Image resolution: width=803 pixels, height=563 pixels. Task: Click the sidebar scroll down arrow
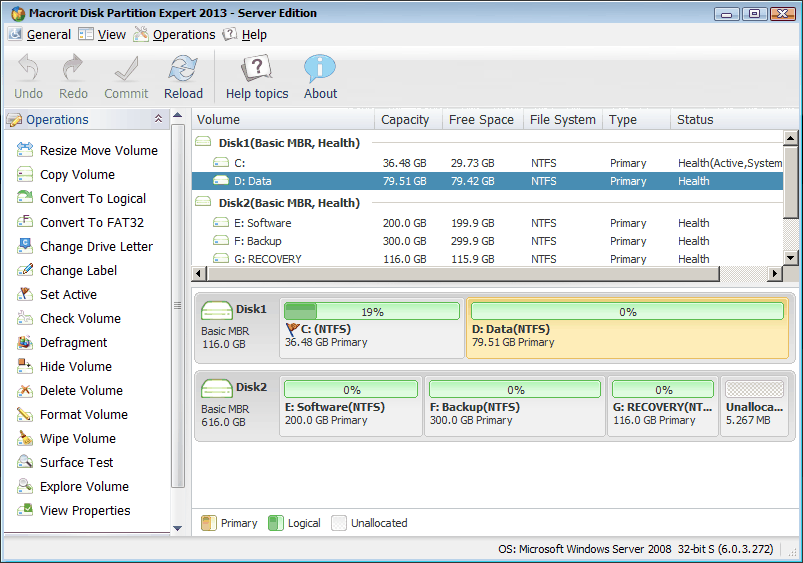pos(178,528)
